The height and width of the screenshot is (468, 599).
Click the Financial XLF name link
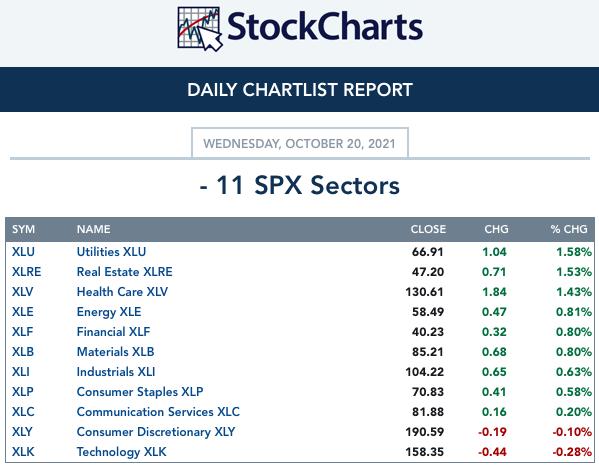coord(113,332)
